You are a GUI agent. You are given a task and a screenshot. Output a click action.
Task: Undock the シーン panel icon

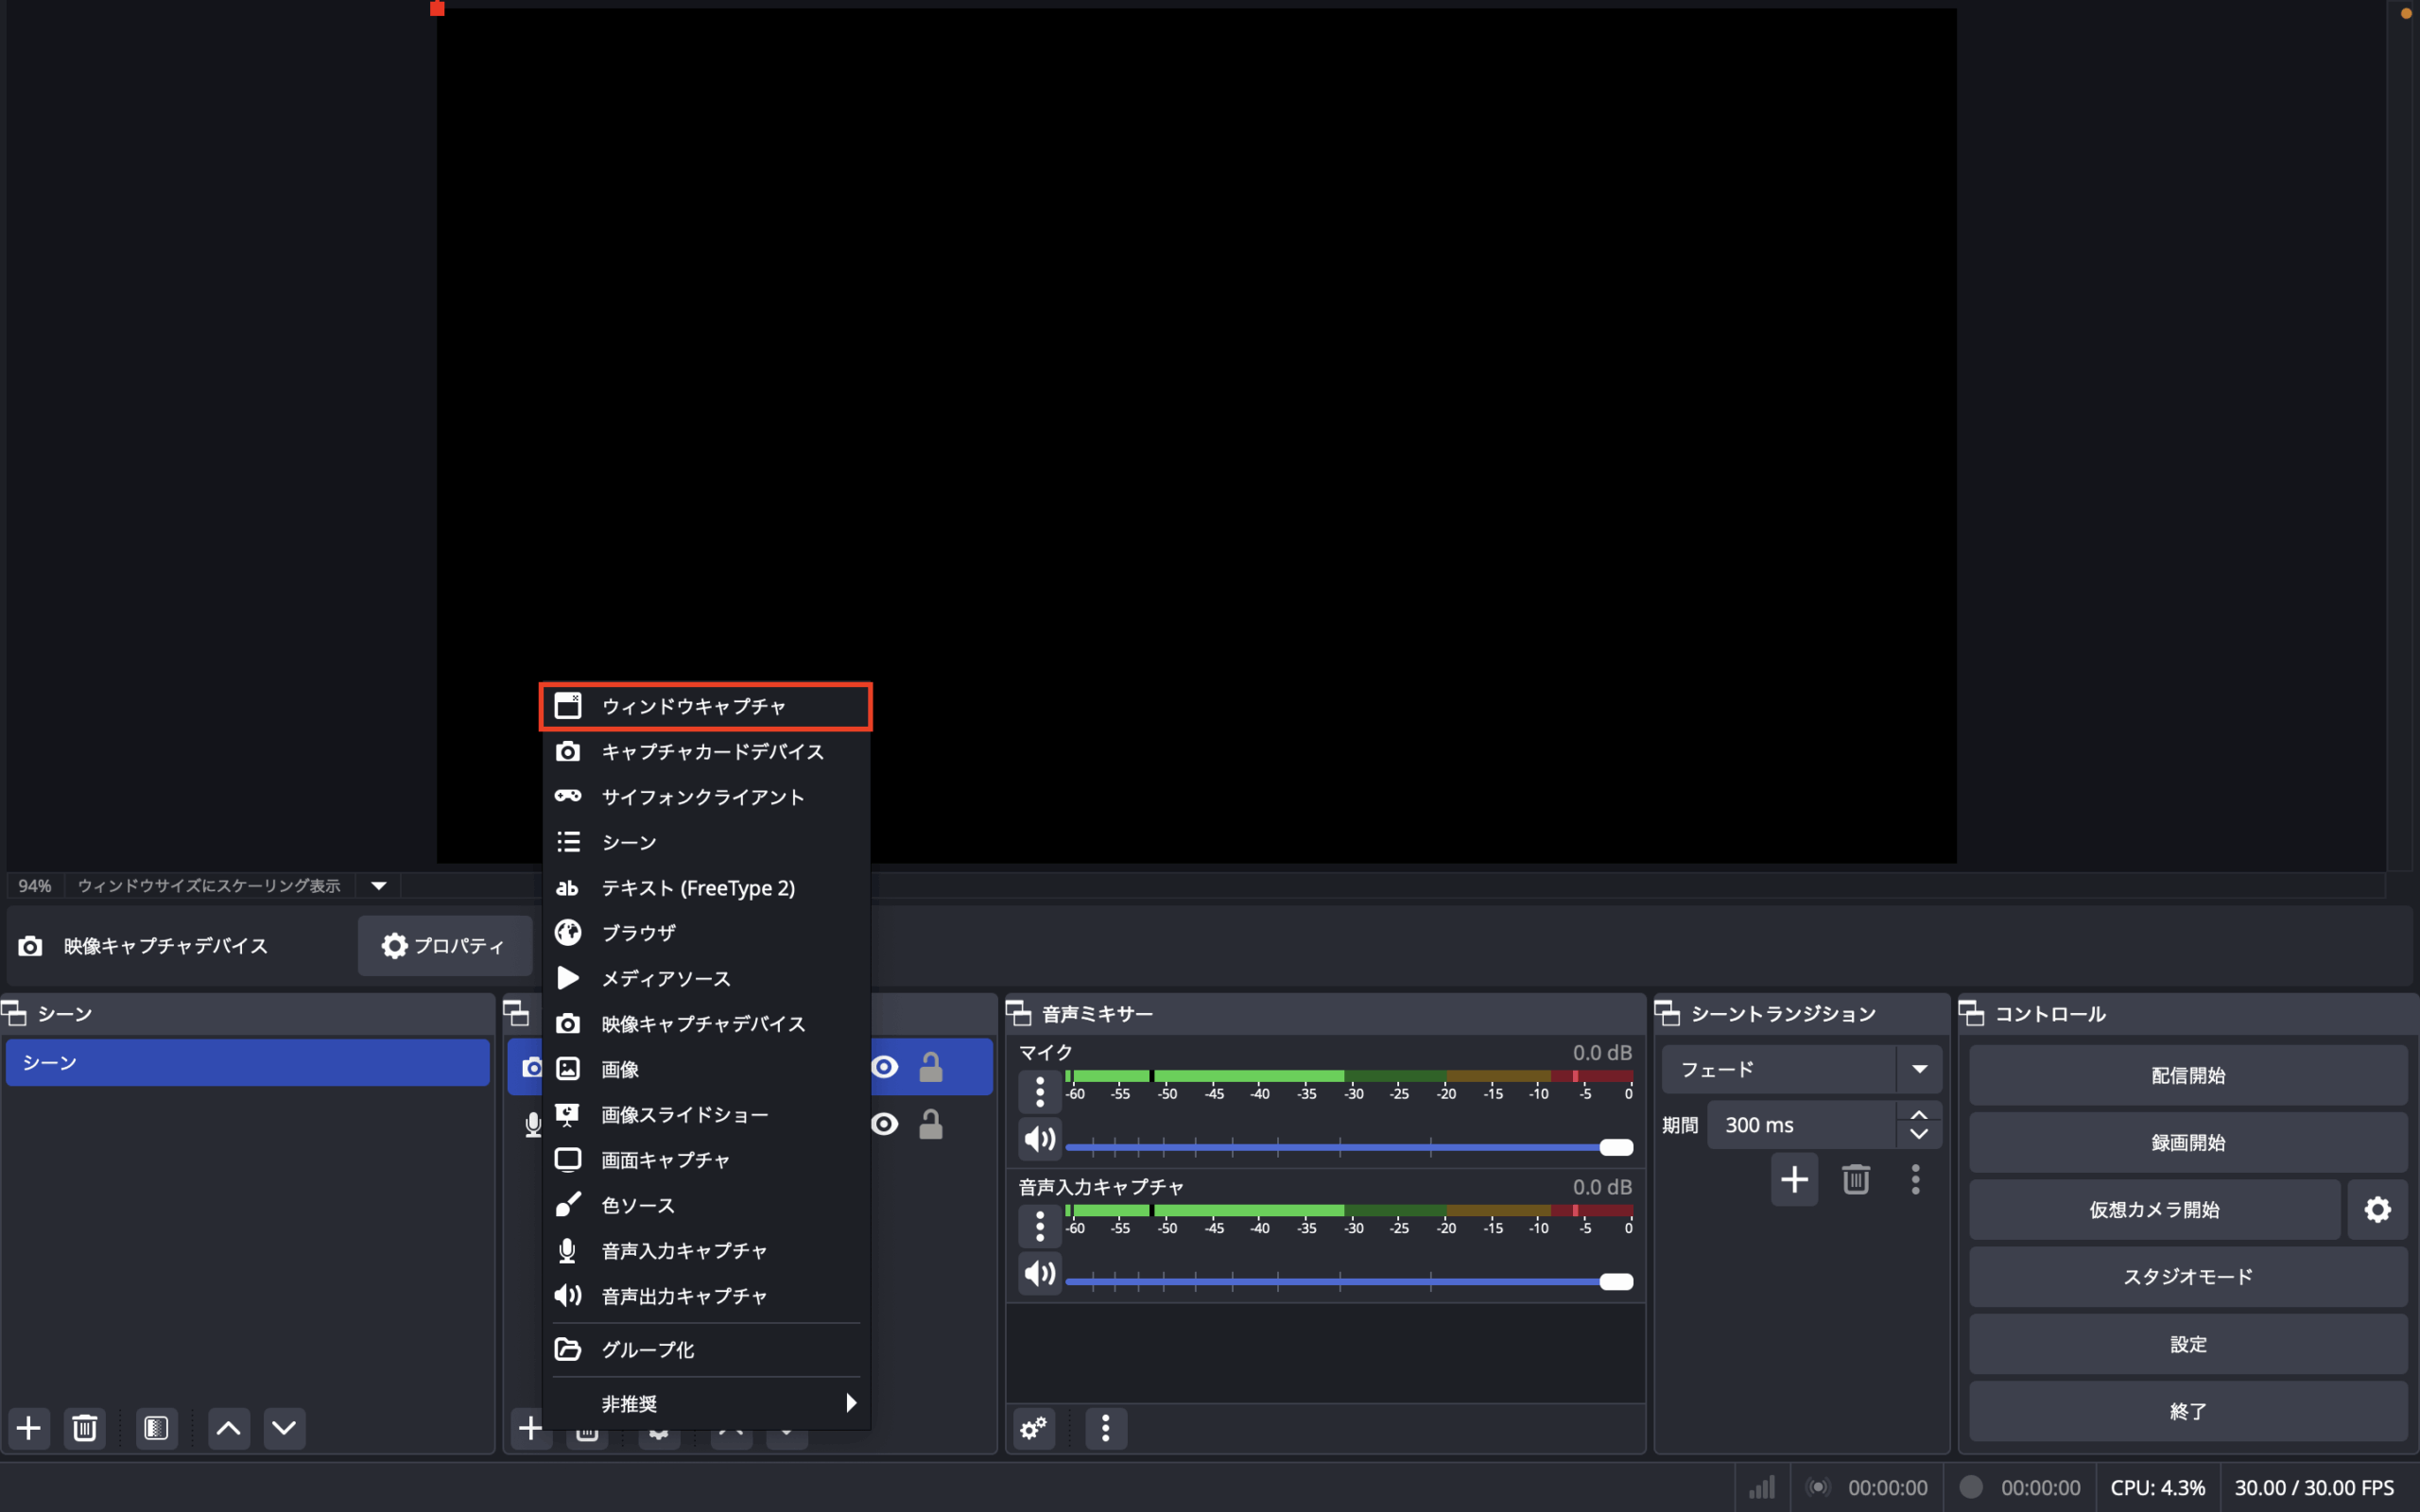[15, 1014]
